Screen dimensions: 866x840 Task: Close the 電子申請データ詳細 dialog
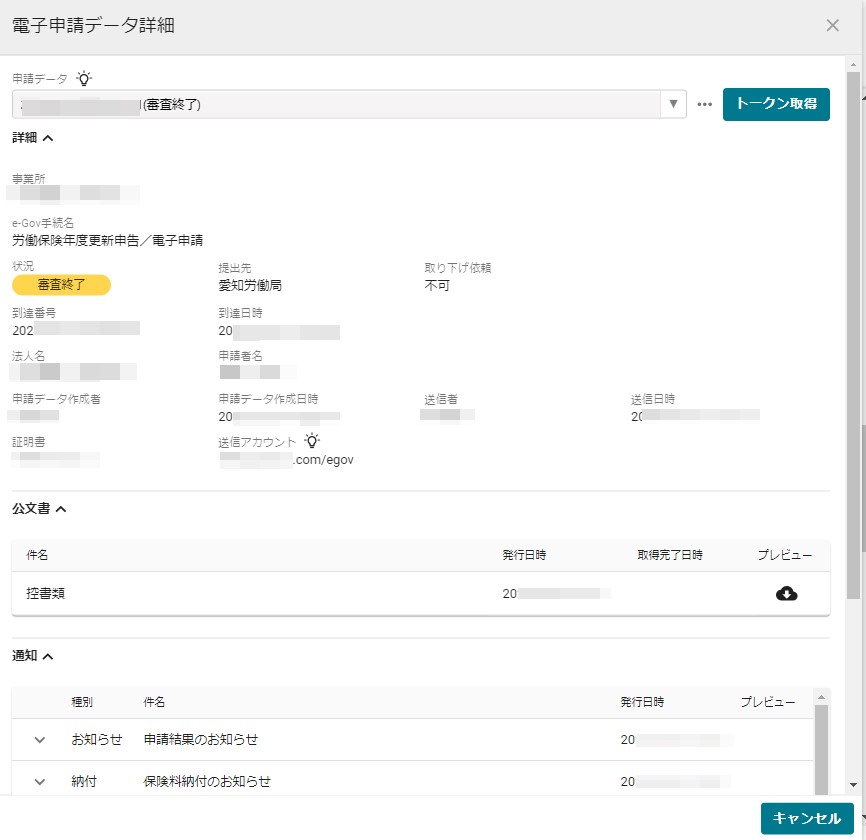click(832, 25)
